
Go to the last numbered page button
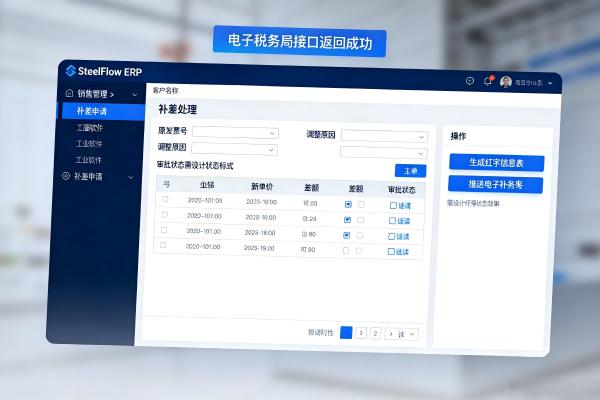tap(375, 333)
